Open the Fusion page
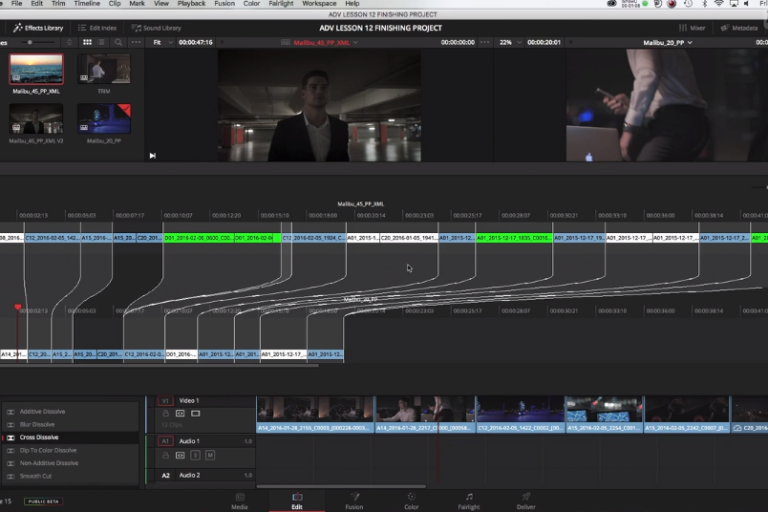Screen dimensions: 768x512 coord(354,500)
